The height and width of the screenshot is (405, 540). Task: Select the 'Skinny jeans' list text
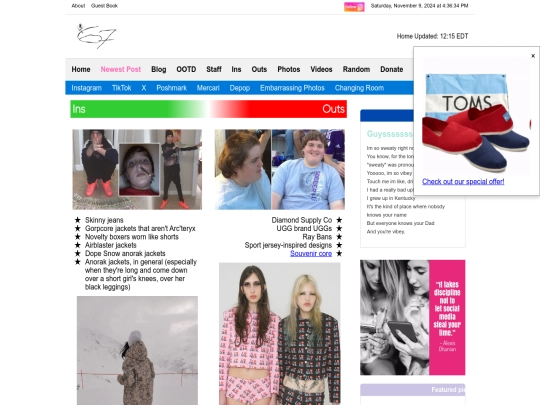coord(104,220)
